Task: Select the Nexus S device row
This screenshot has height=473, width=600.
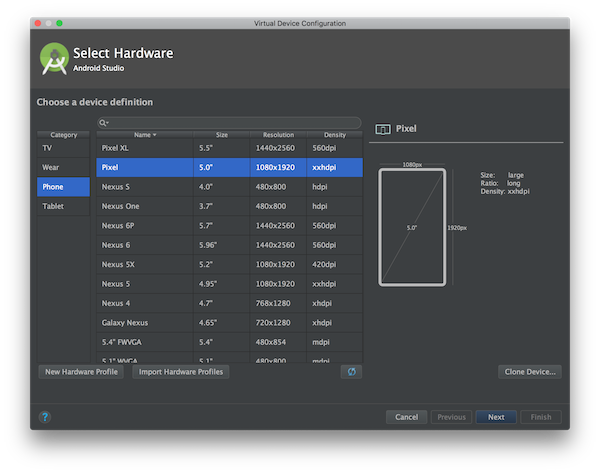Action: tap(230, 187)
